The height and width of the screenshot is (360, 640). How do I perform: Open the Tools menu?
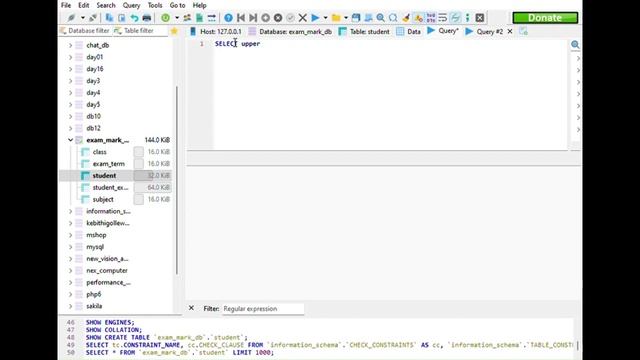tap(155, 5)
